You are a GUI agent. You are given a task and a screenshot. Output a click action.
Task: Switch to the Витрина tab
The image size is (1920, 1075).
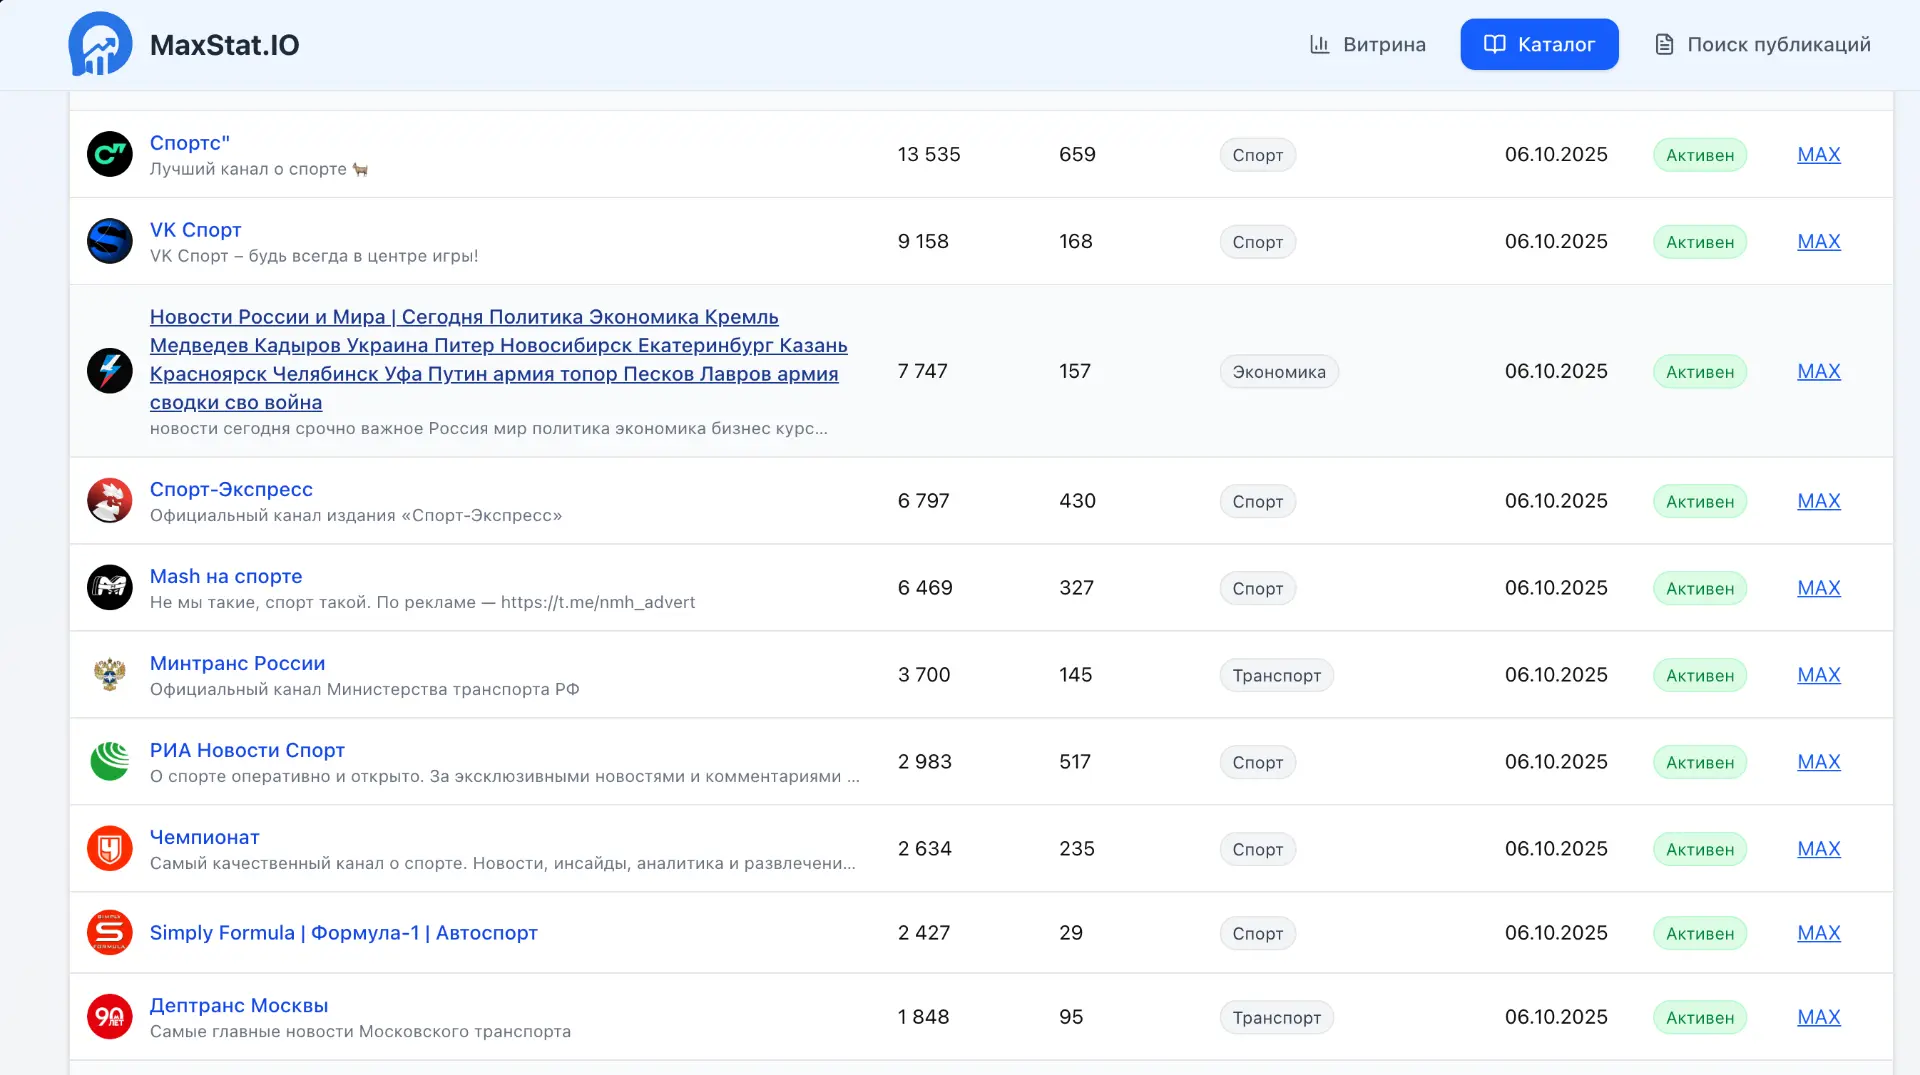(1367, 44)
